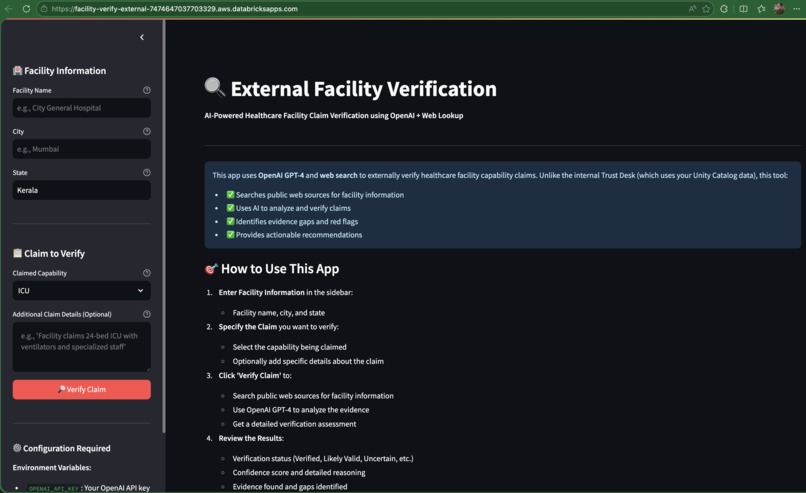The width and height of the screenshot is (806, 493).
Task: Click the How to Use This App heading
Action: [280, 269]
